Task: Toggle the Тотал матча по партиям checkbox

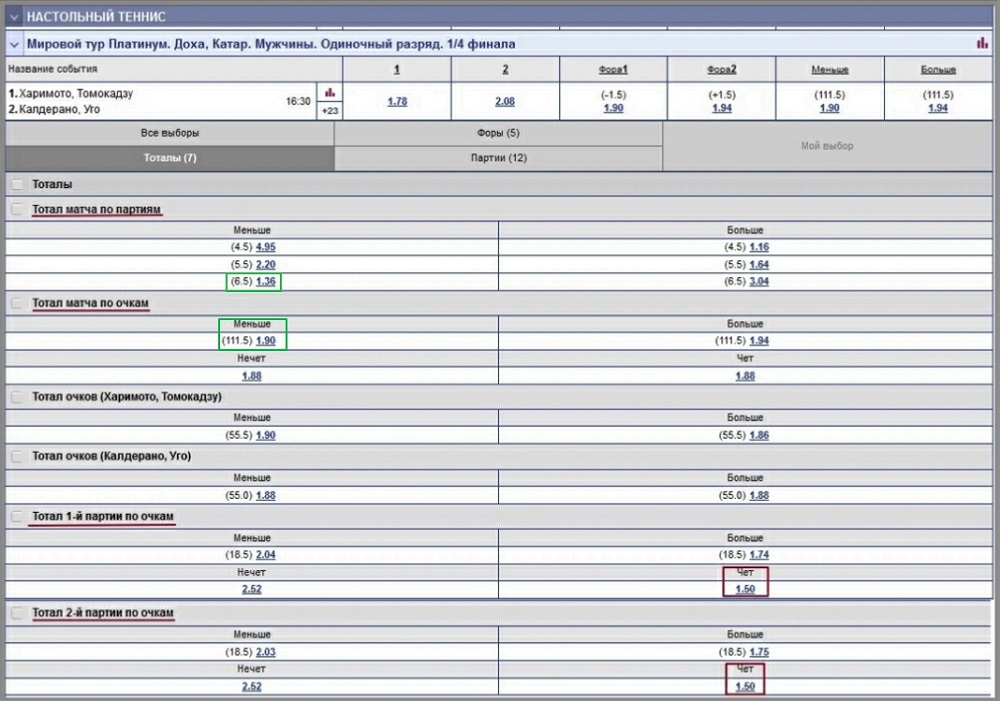Action: point(17,210)
